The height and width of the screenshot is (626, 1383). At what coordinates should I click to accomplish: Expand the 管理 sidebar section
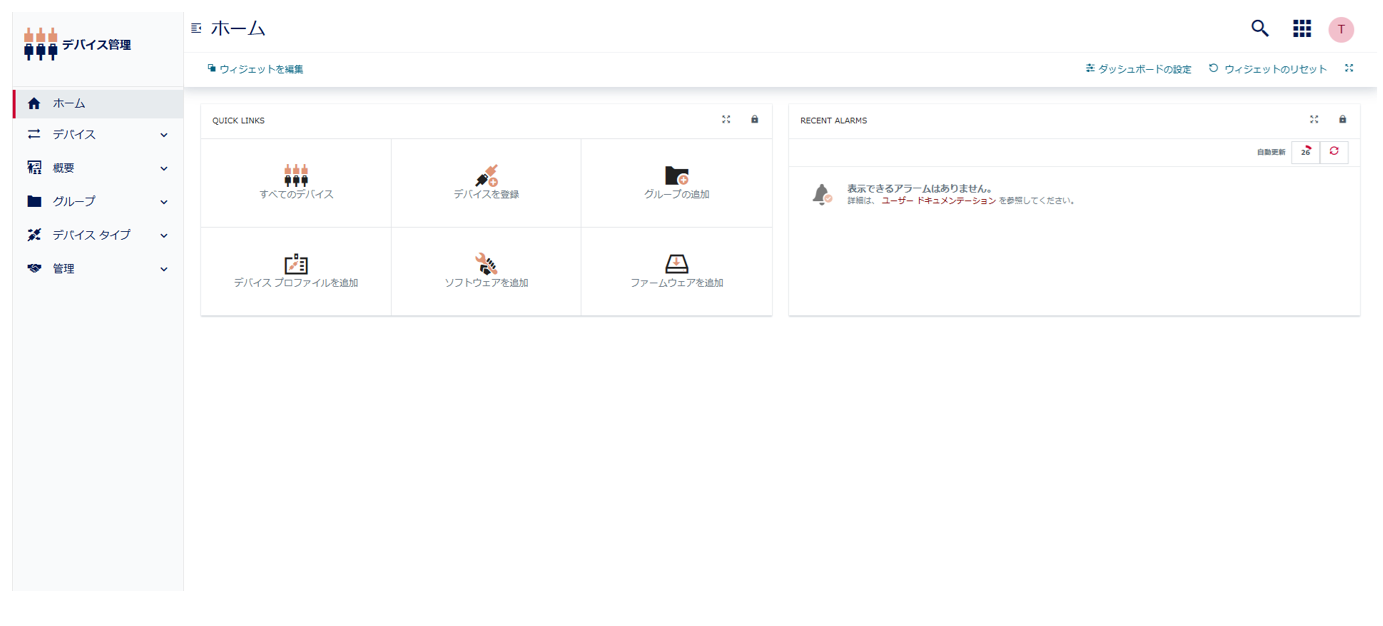pos(98,269)
